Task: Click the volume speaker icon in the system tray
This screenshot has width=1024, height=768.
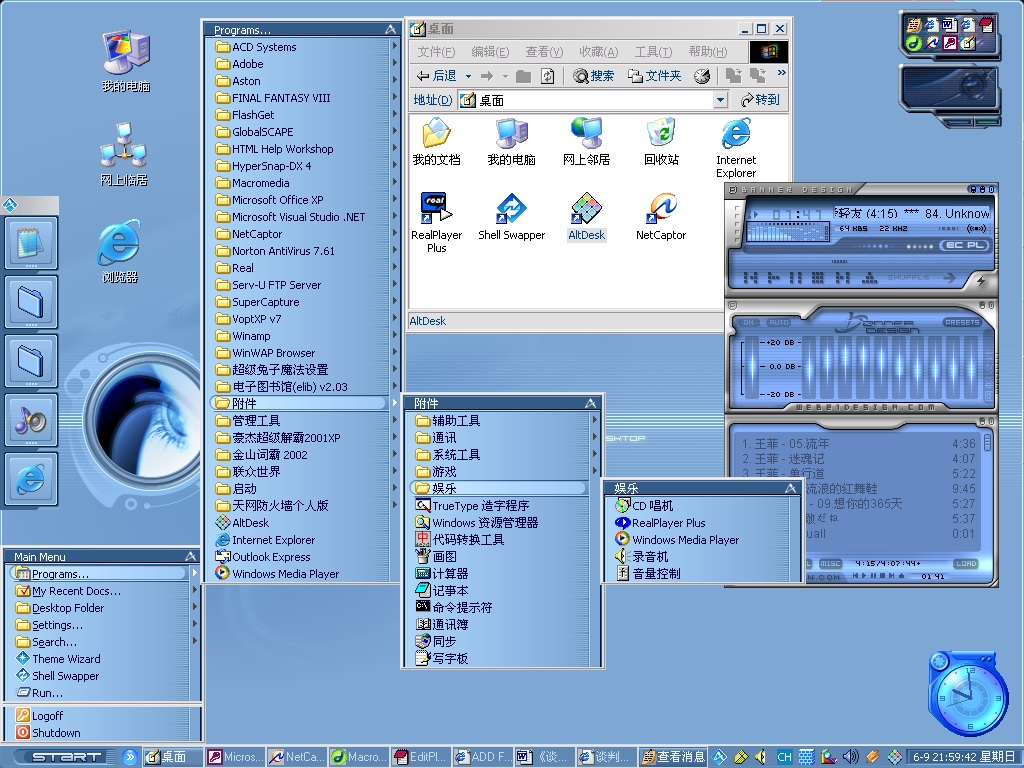Action: coord(850,757)
